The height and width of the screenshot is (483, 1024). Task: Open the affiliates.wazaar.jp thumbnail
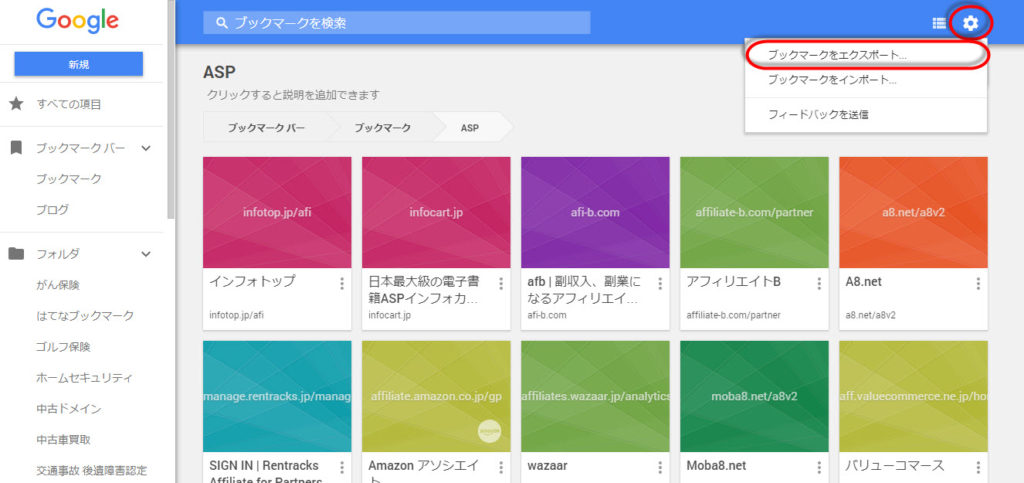pyautogui.click(x=595, y=396)
